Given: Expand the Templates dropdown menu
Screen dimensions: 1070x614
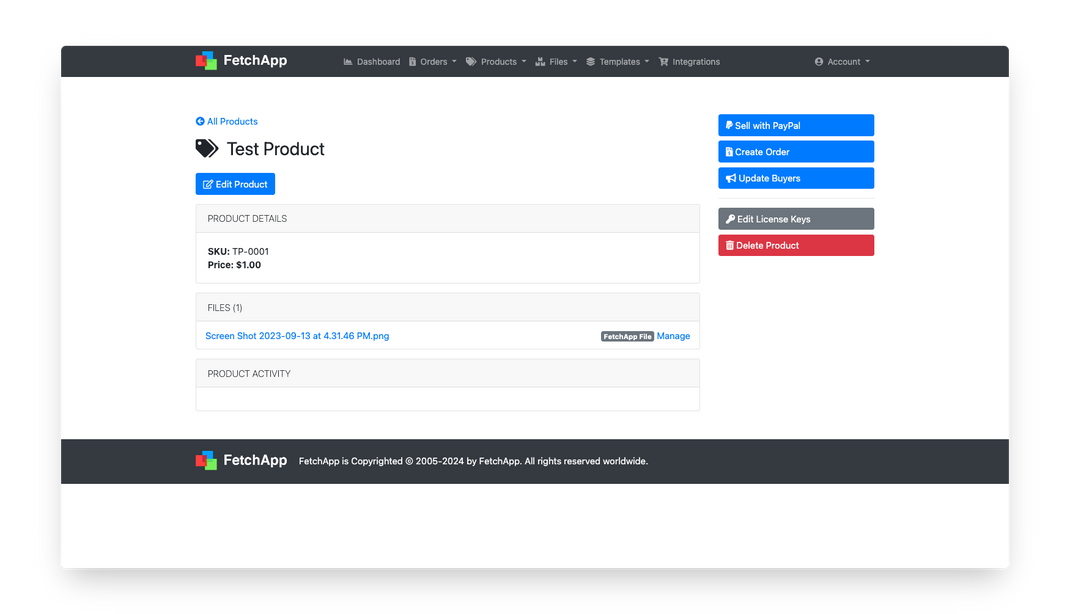Looking at the screenshot, I should (619, 61).
